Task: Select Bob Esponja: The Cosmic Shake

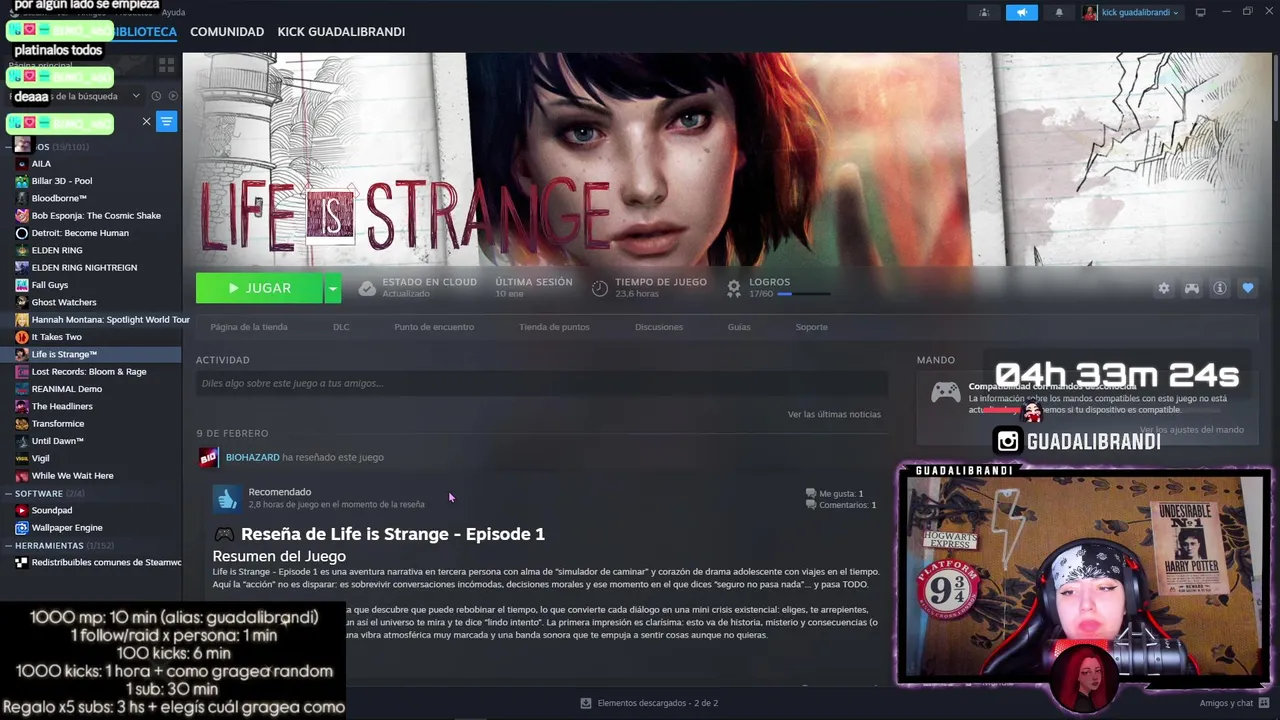Action: tap(96, 216)
